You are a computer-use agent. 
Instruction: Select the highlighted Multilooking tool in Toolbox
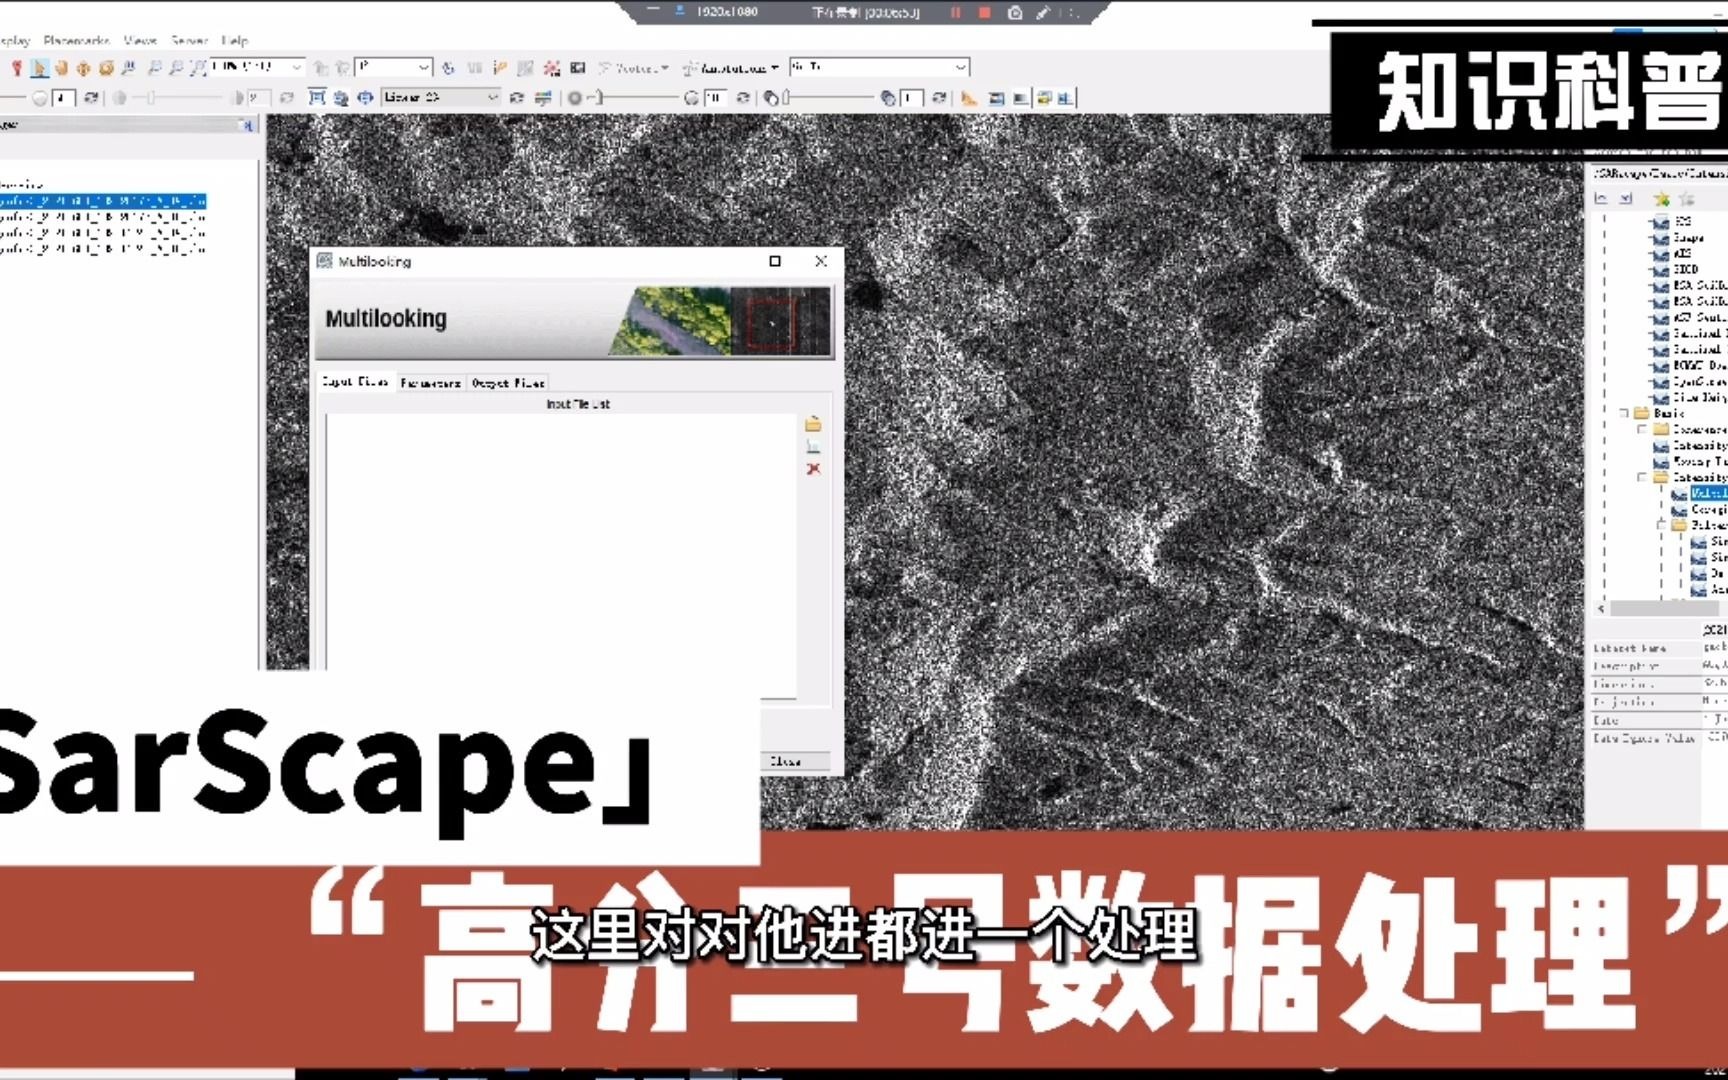point(1709,493)
